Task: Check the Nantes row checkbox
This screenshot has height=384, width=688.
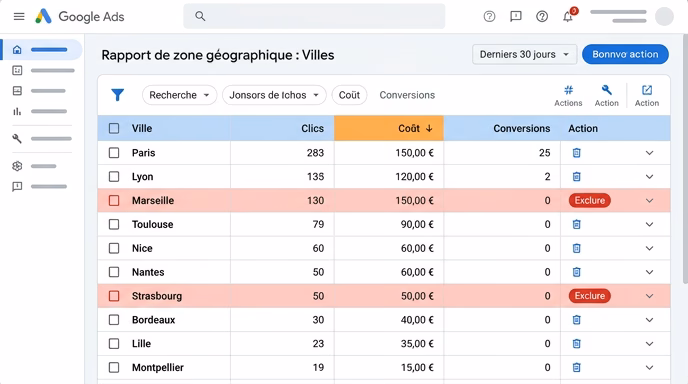Action: [114, 272]
